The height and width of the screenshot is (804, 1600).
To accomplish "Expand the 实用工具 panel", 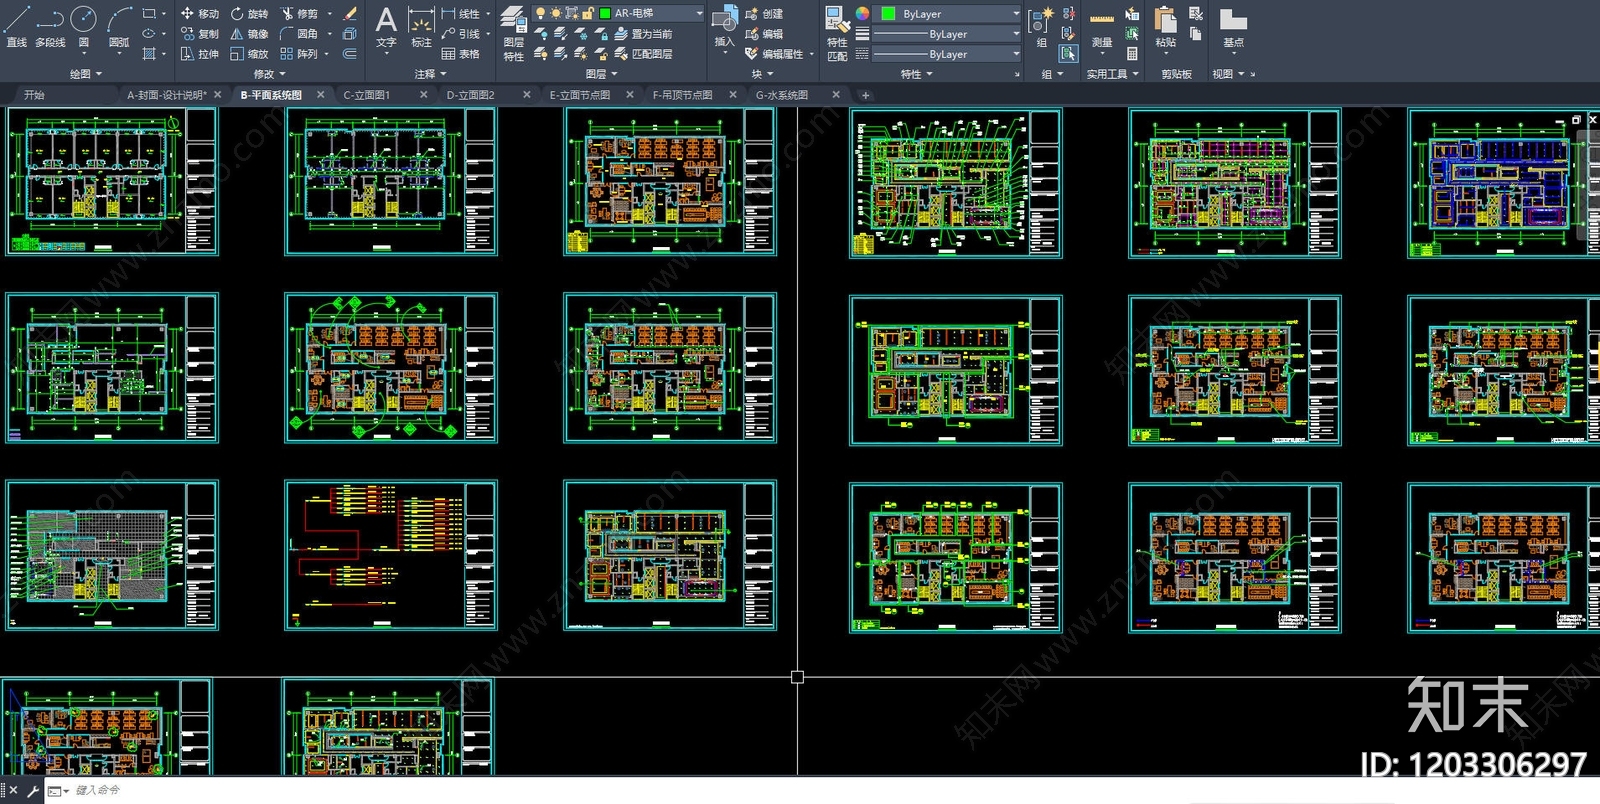I will click(1113, 74).
